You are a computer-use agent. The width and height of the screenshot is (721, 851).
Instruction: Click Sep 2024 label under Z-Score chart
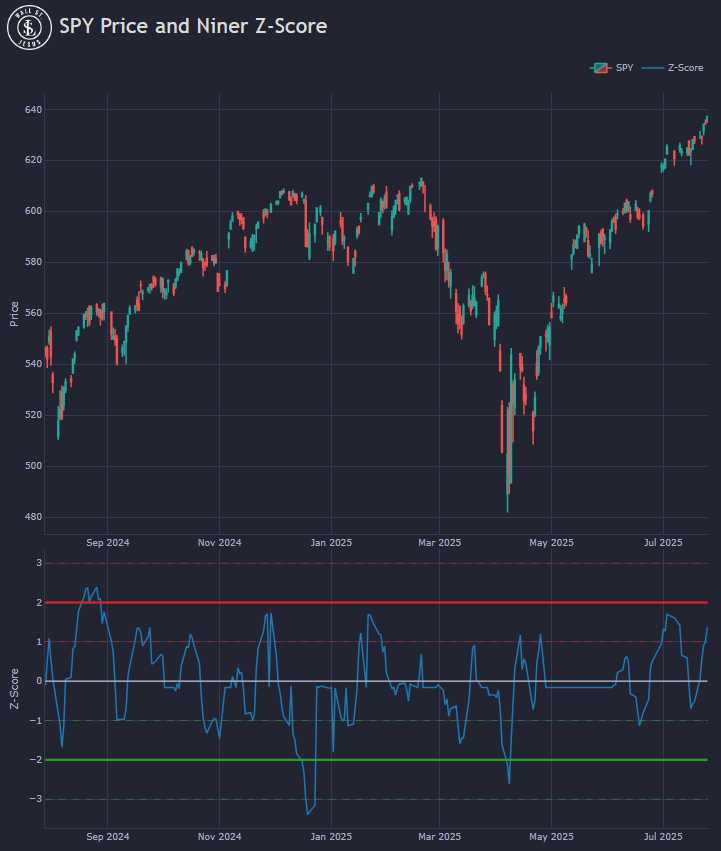point(107,837)
